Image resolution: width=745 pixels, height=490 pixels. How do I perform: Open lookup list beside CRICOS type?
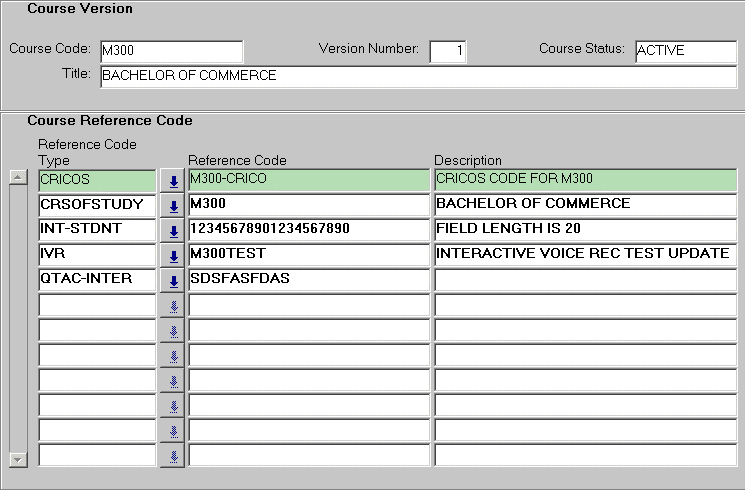173,181
